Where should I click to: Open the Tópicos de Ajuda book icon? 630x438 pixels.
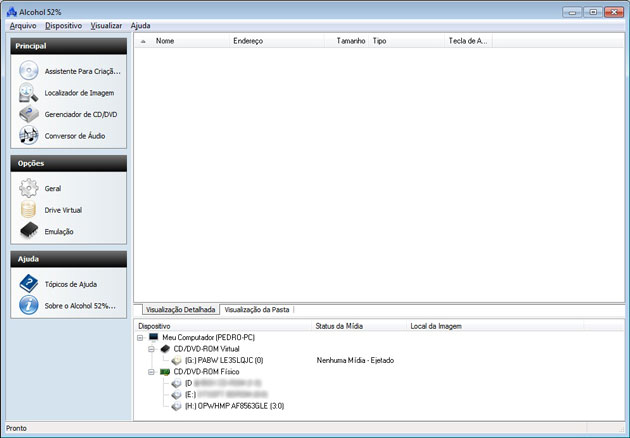29,284
